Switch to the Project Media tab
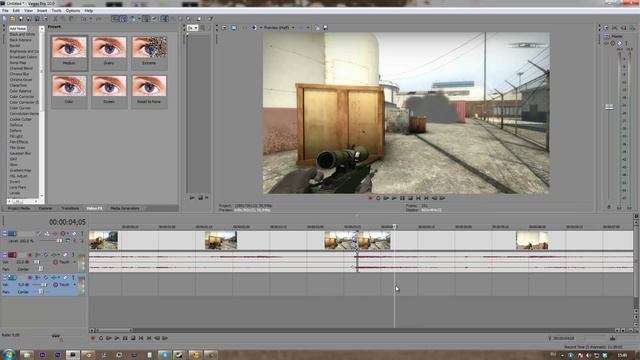This screenshot has width=640, height=360. click(x=19, y=209)
